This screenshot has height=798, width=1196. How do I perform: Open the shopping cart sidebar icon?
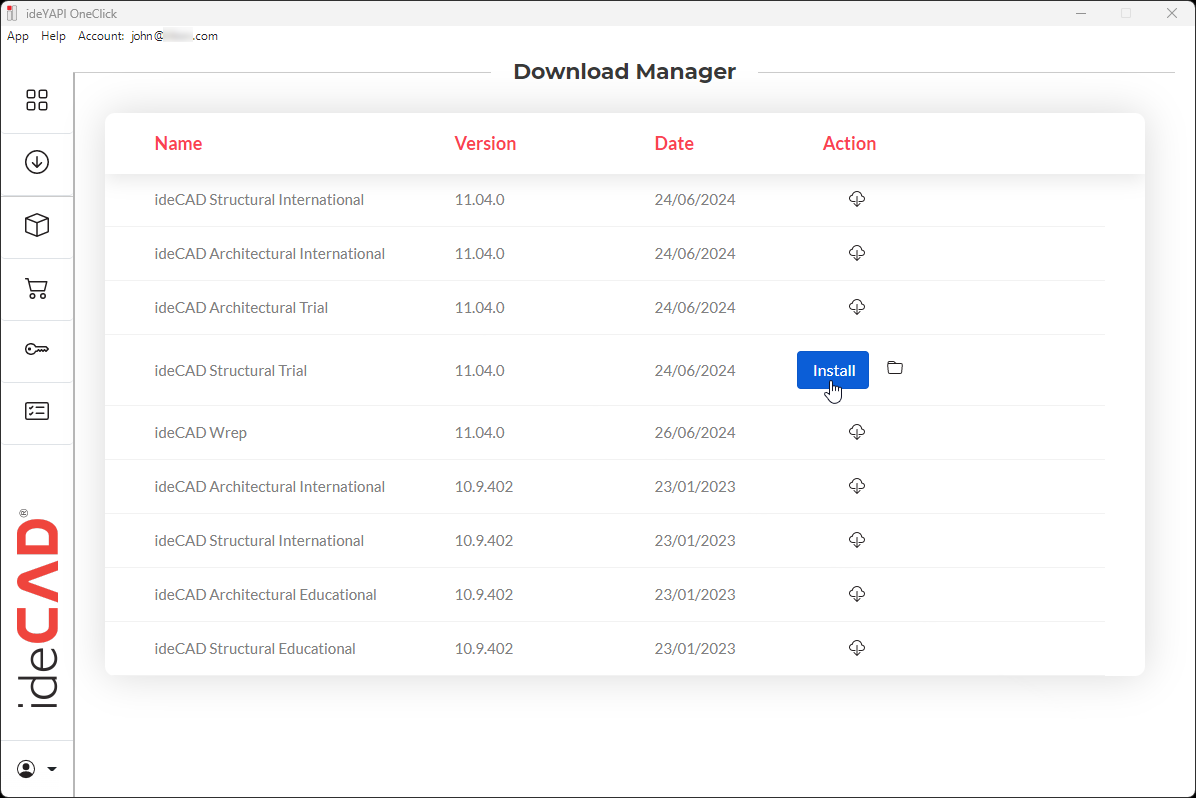coord(37,289)
